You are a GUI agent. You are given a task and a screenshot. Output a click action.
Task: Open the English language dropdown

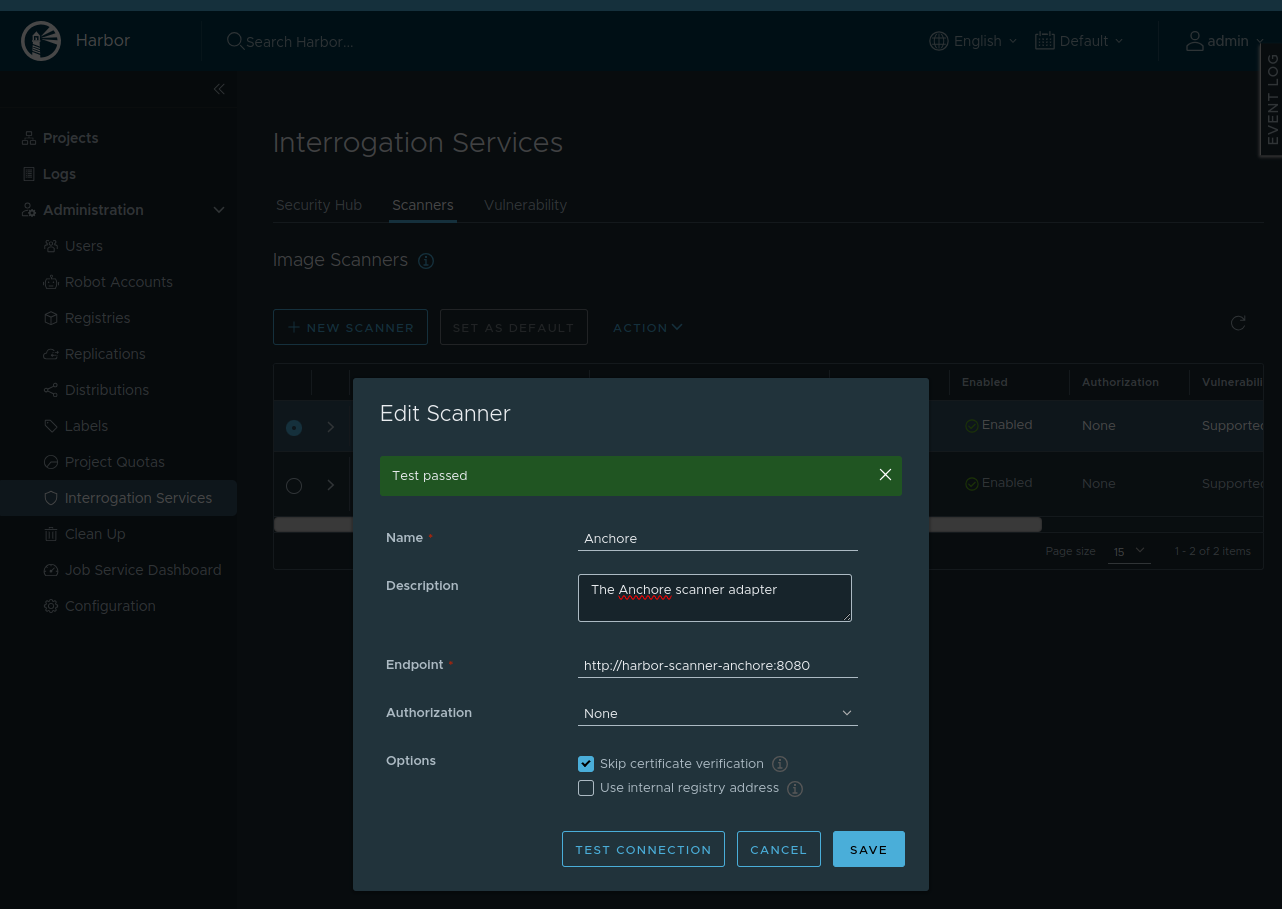click(973, 41)
